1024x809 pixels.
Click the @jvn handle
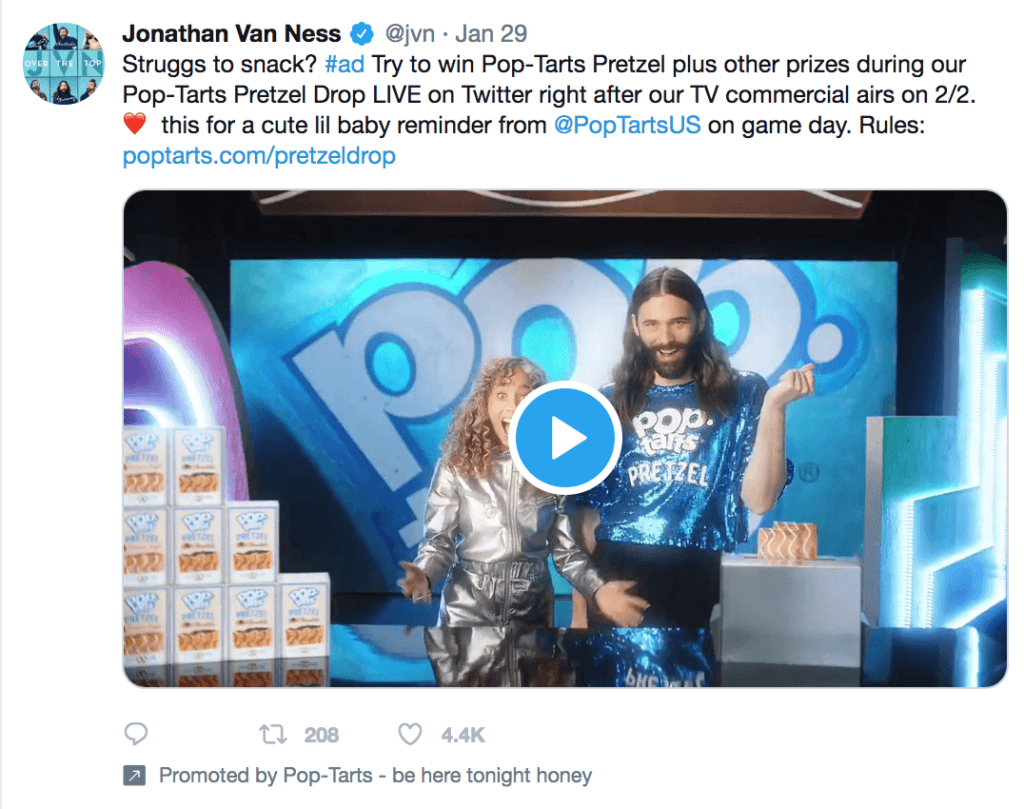tap(409, 33)
